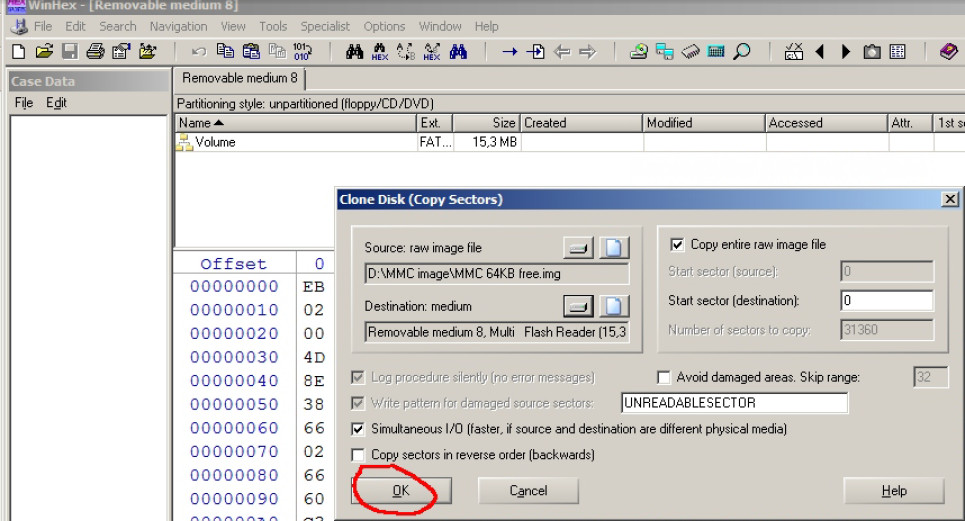Screen dimensions: 965x521
Task: Toggle Copy entire raw image file checkbox
Action: [x=677, y=245]
